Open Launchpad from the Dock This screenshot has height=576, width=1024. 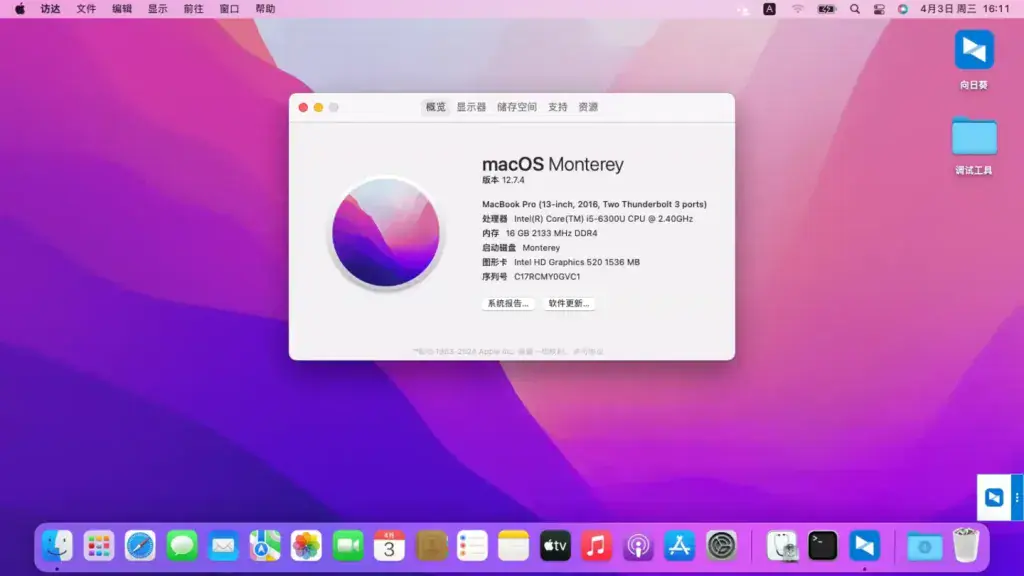99,545
